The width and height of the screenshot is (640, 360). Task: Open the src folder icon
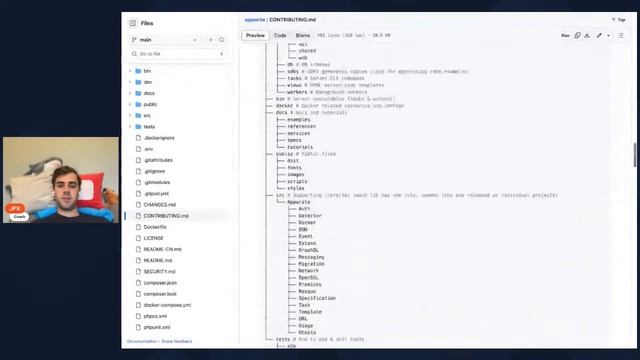pos(138,116)
